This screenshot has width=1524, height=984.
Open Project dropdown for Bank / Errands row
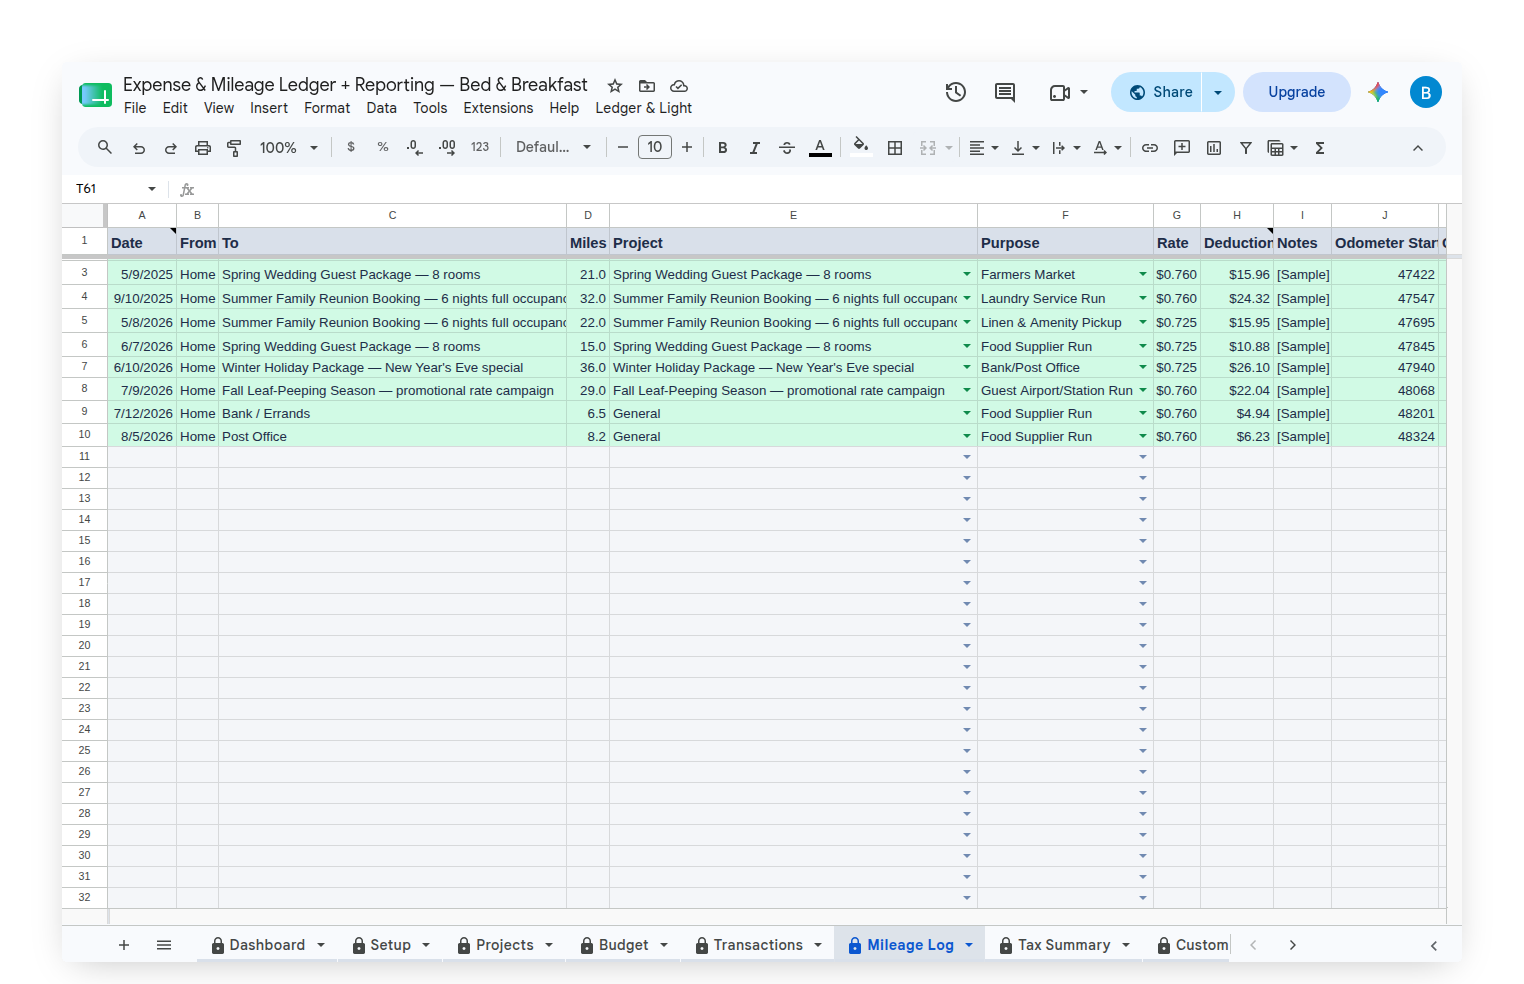(967, 413)
